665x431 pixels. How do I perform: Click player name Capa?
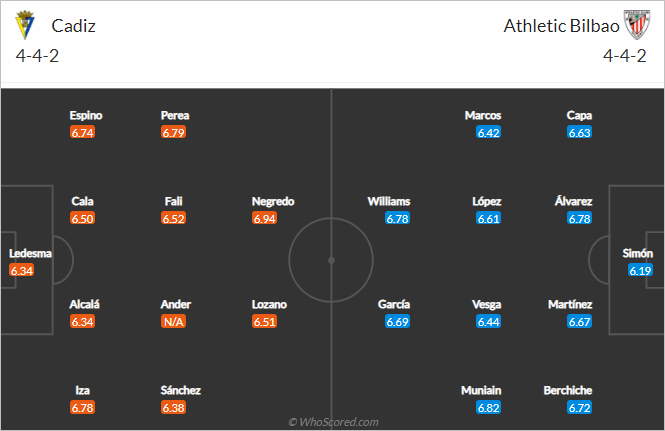click(x=580, y=115)
